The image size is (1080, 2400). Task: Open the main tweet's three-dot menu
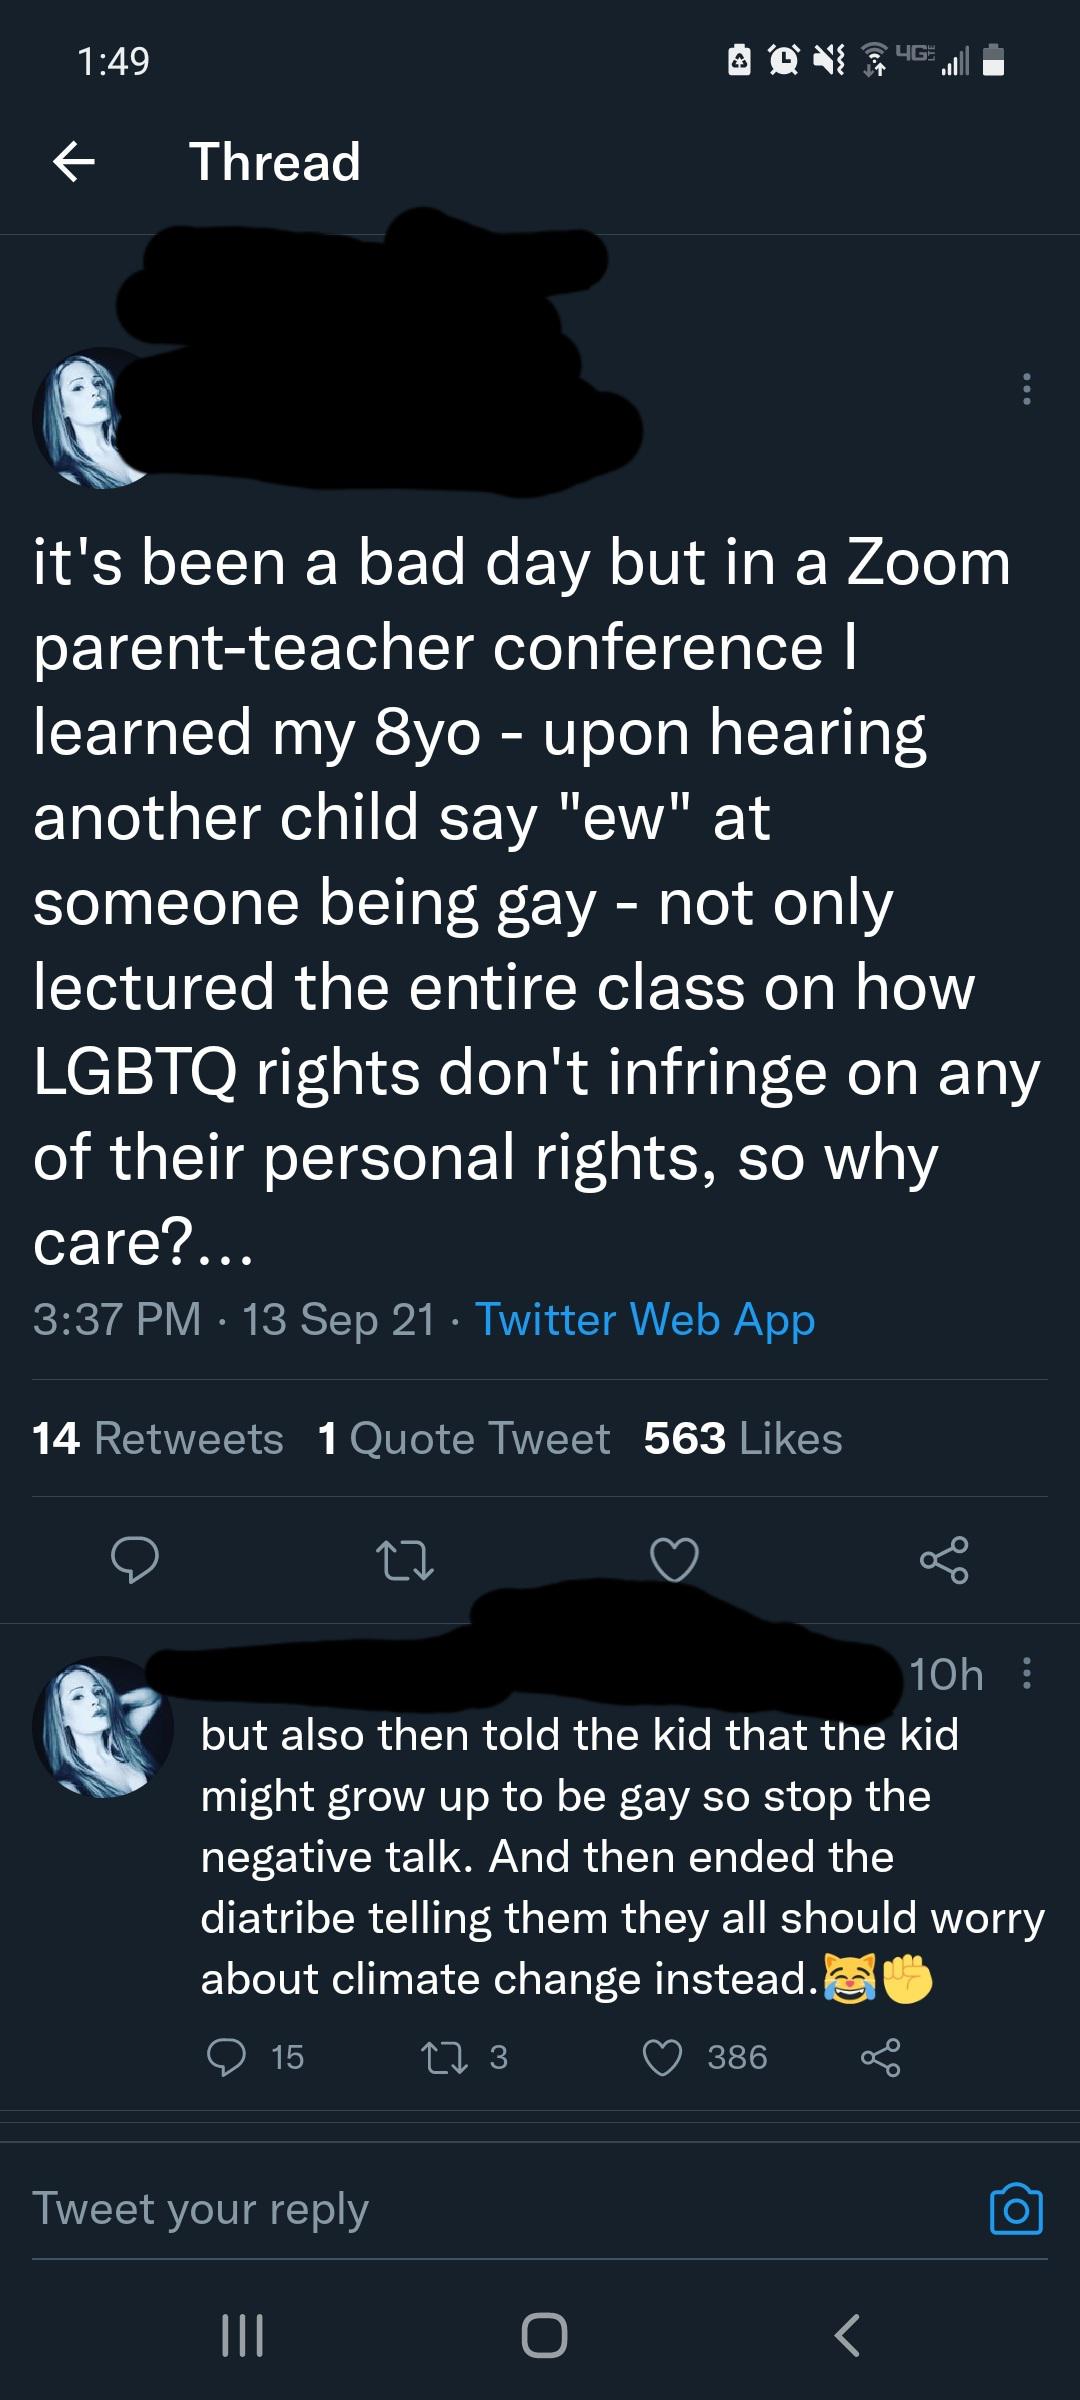1026,389
